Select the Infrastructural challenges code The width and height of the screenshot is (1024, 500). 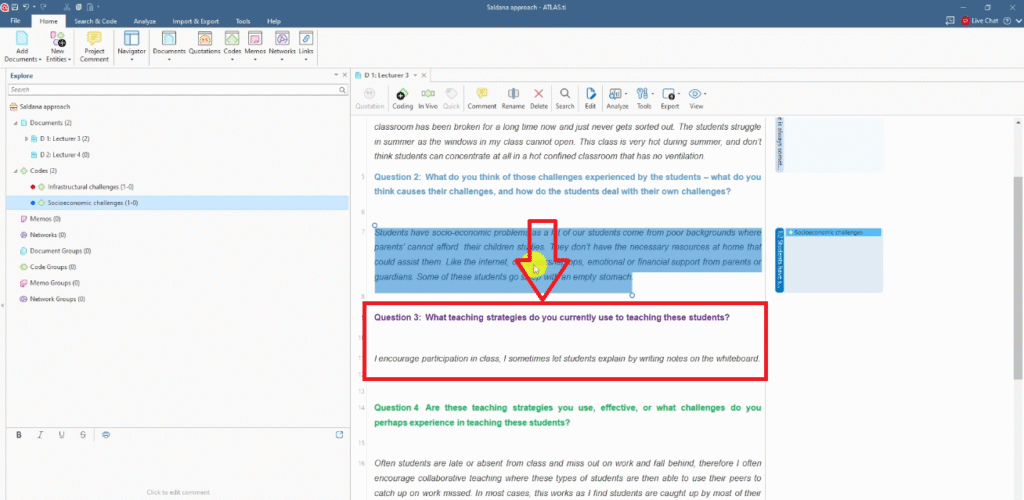92,187
